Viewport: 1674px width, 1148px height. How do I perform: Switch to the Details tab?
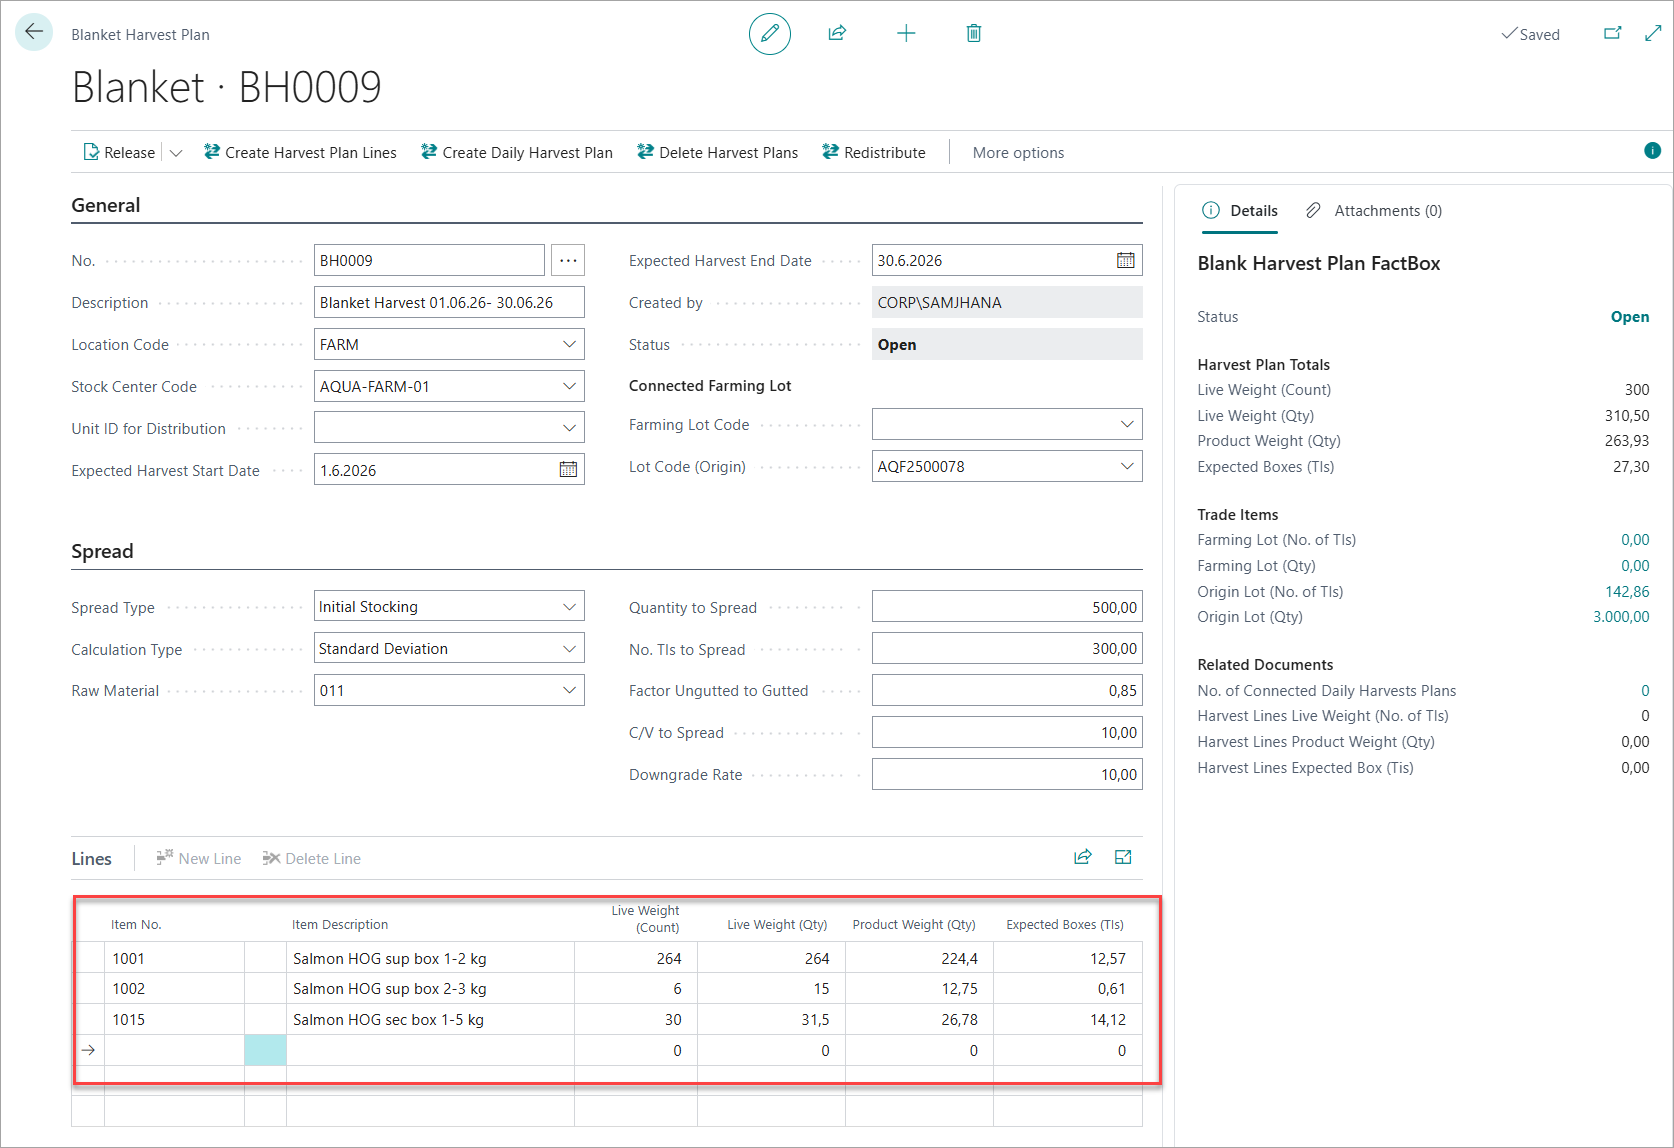[x=1240, y=211]
